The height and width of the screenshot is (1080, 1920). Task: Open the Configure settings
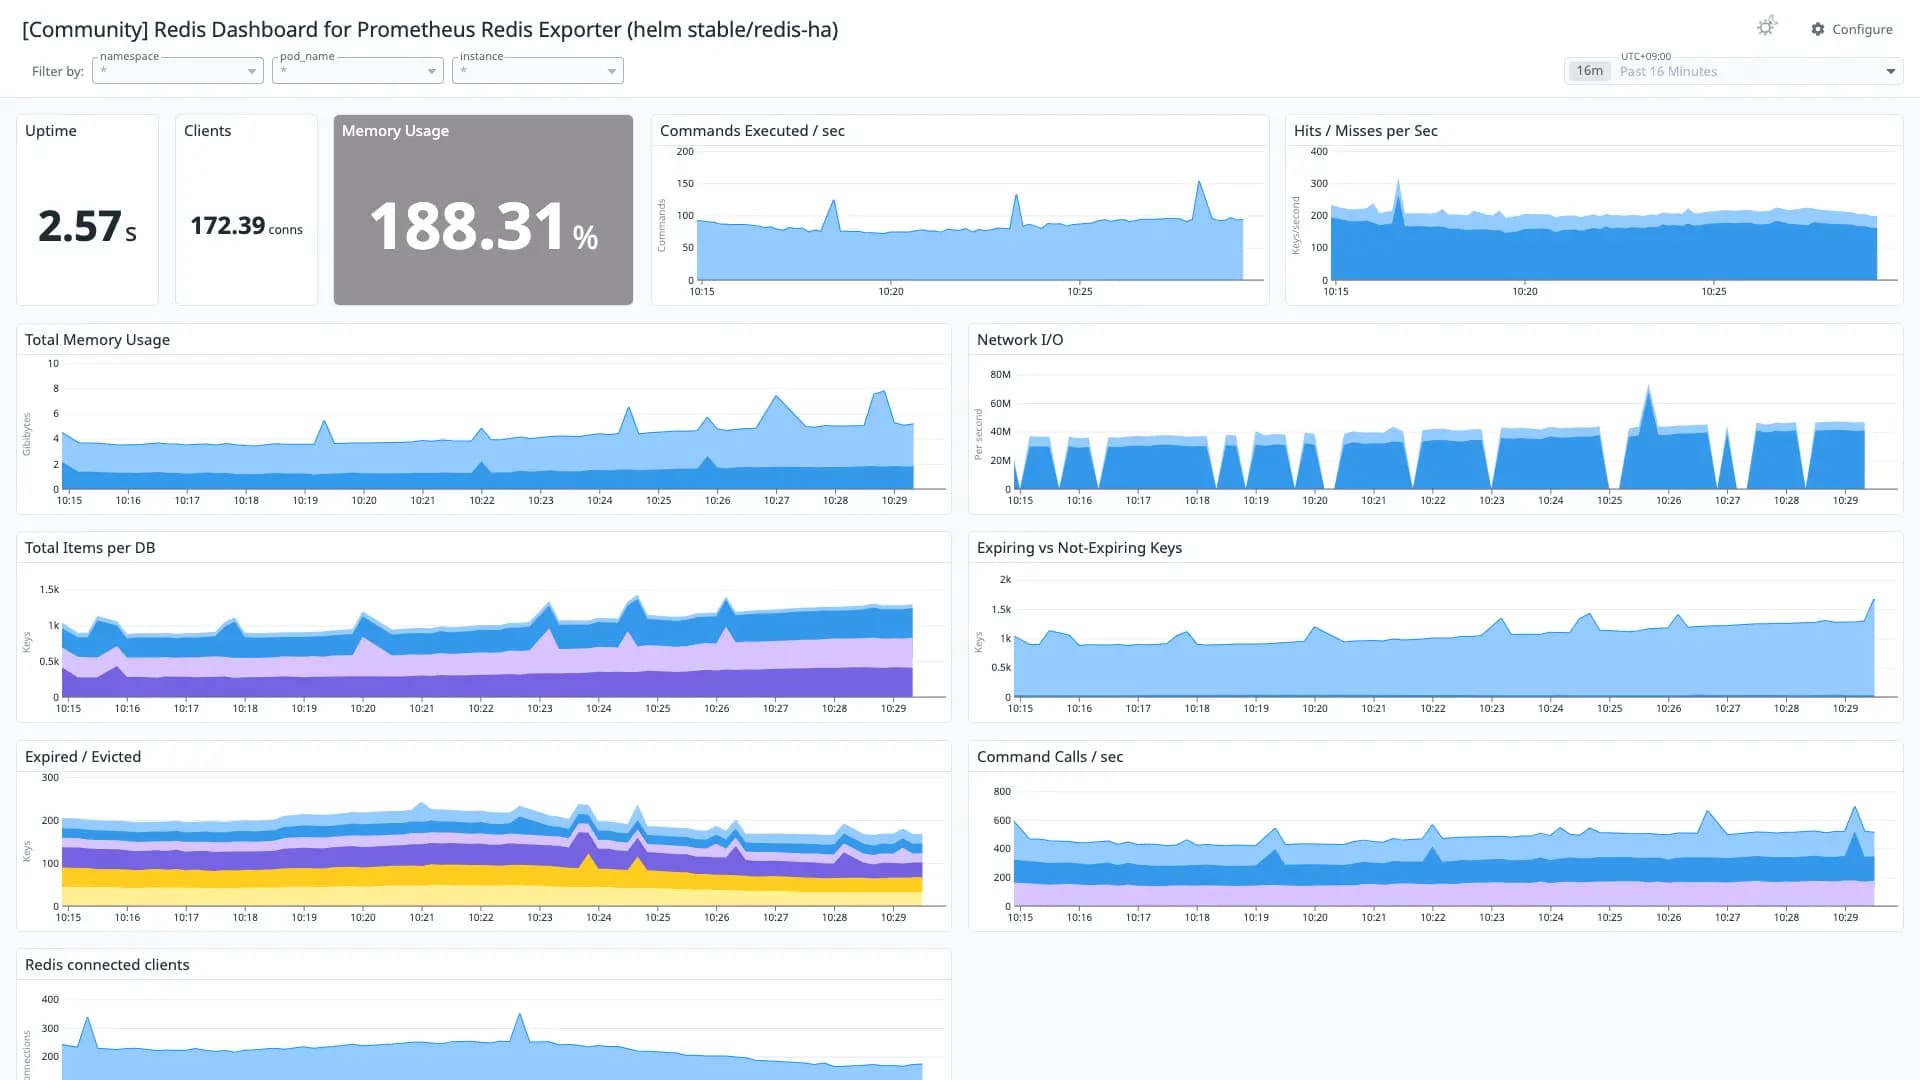click(1852, 29)
